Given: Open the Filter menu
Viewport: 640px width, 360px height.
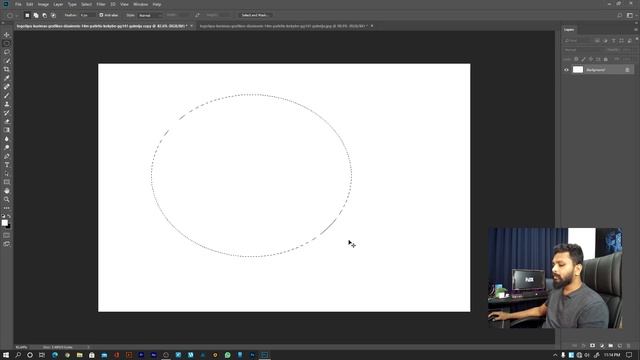Looking at the screenshot, I should click(x=101, y=4).
